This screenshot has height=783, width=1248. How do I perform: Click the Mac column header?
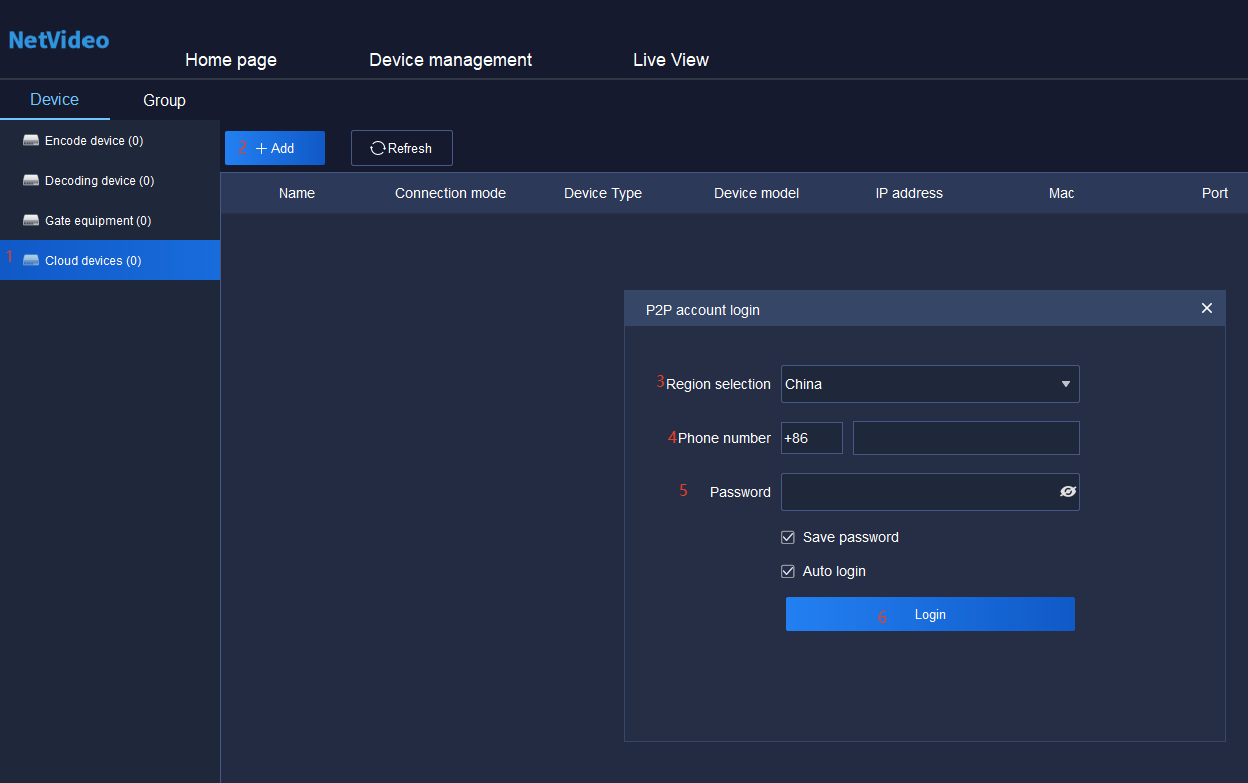(1062, 193)
